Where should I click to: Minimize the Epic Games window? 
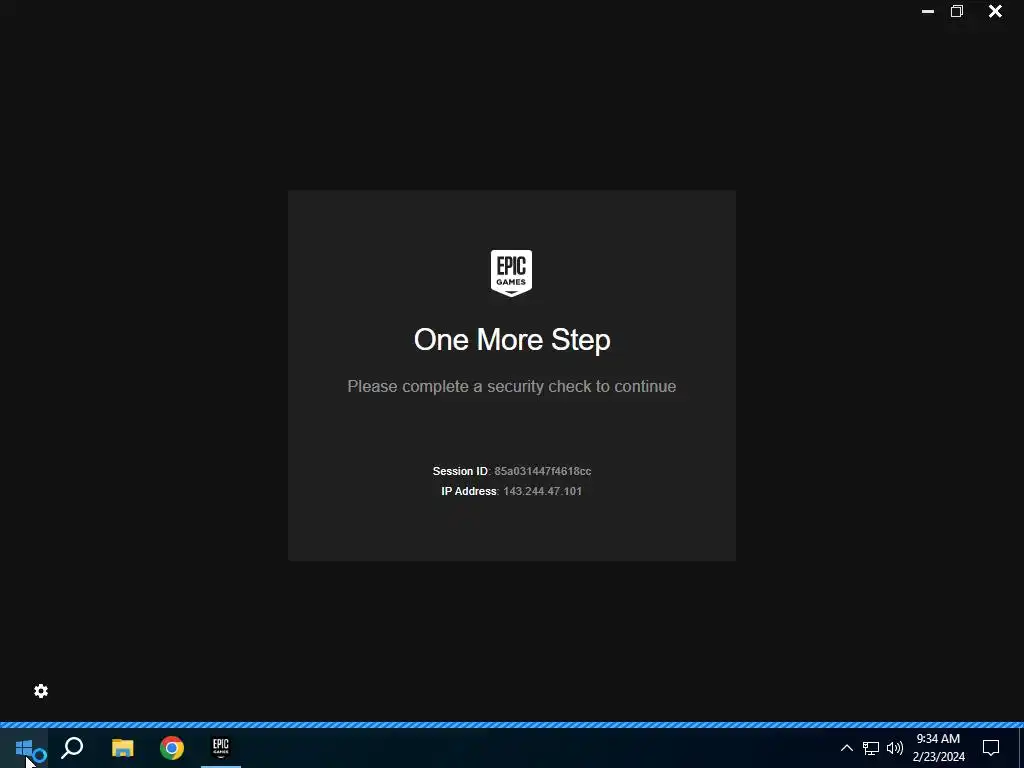(x=927, y=11)
